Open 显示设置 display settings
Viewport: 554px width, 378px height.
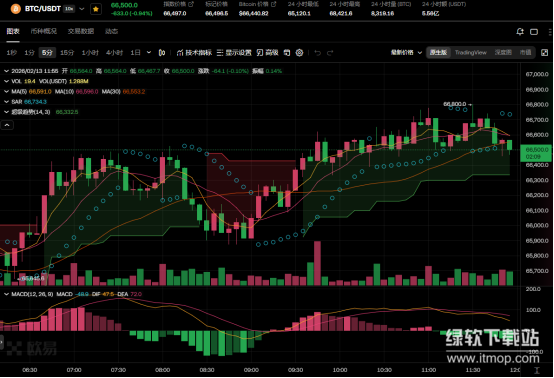pos(234,53)
